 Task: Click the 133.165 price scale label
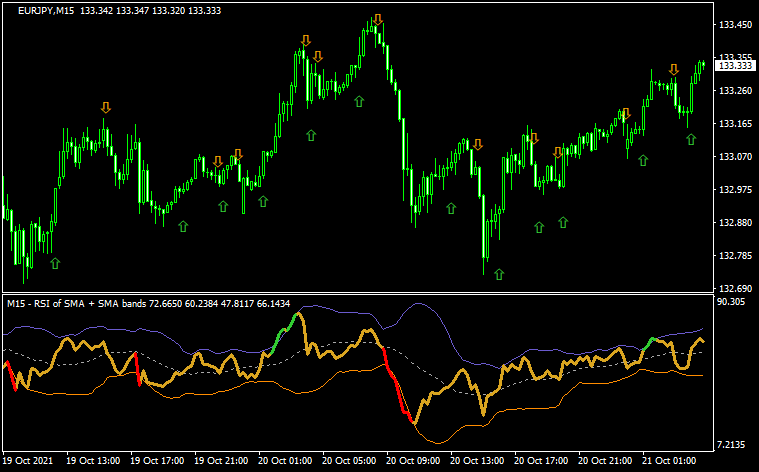[x=736, y=123]
